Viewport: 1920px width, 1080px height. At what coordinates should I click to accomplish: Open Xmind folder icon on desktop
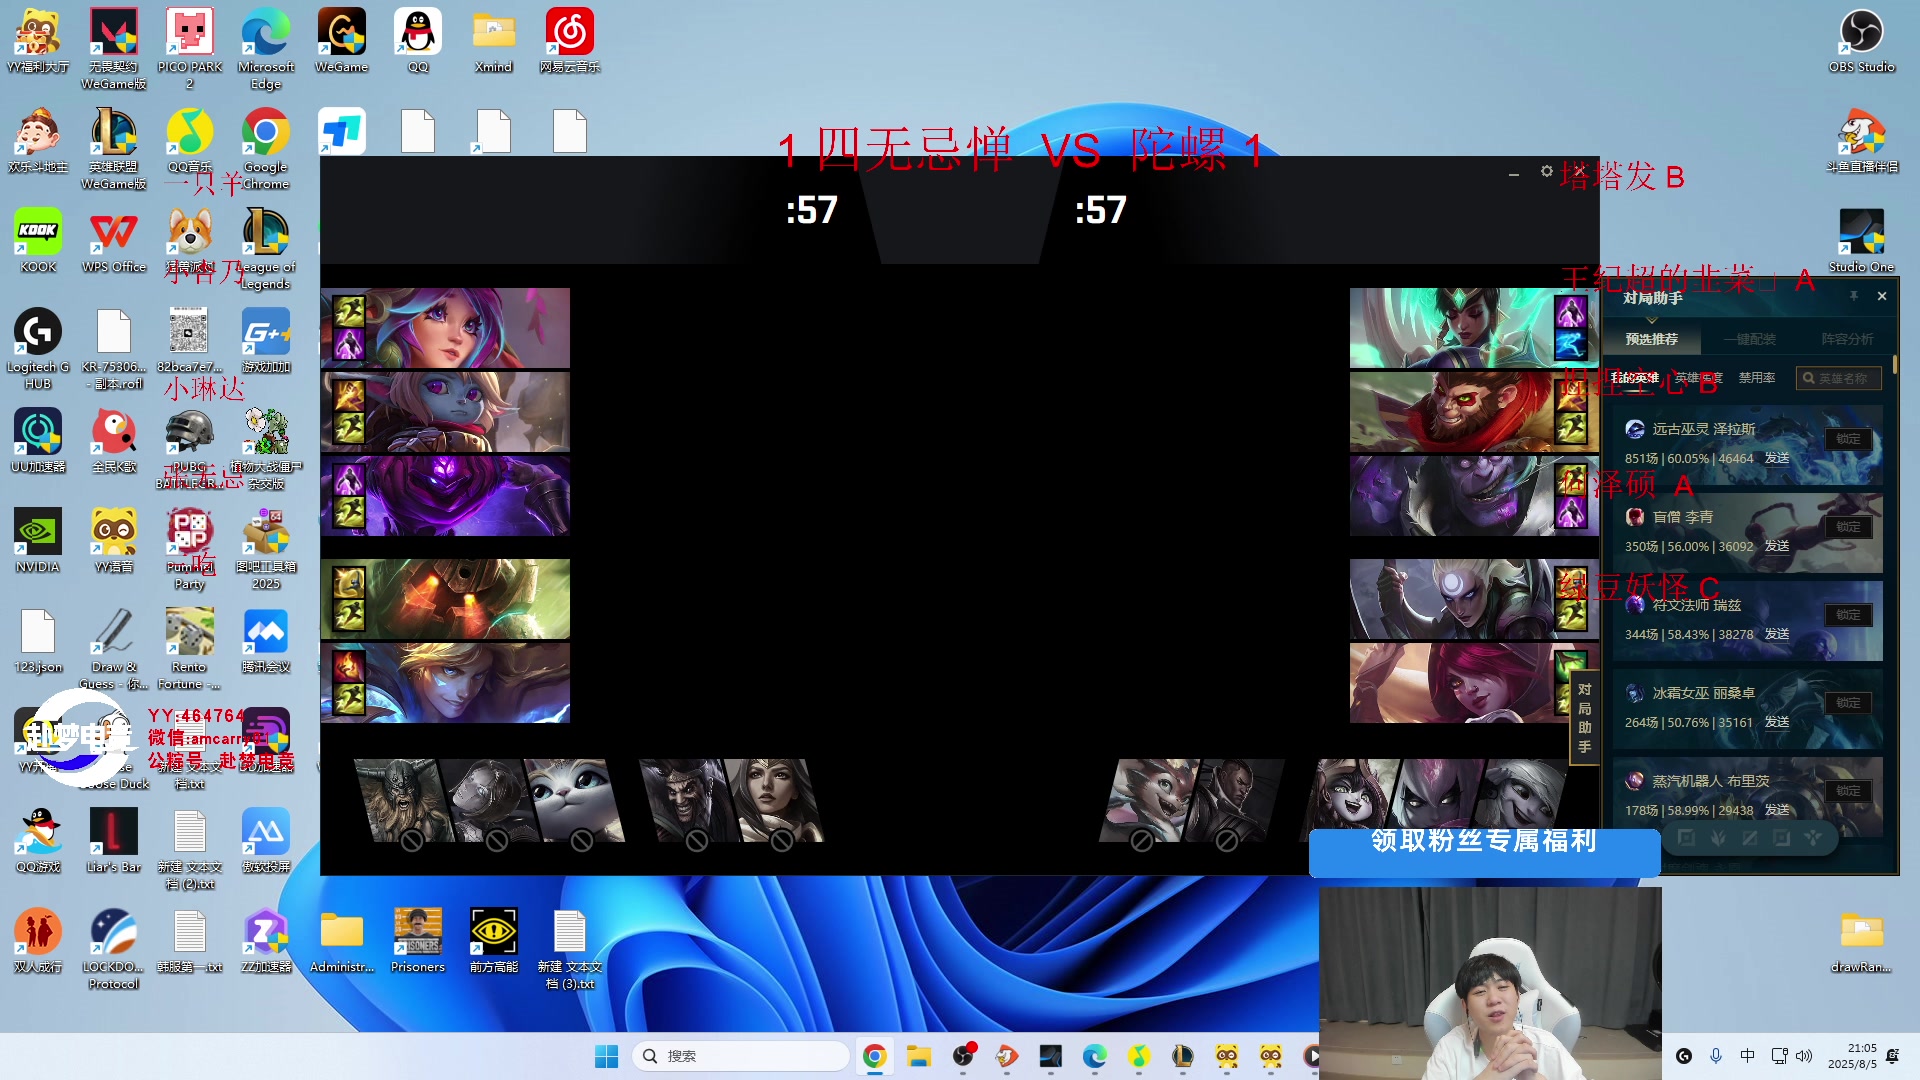493,40
